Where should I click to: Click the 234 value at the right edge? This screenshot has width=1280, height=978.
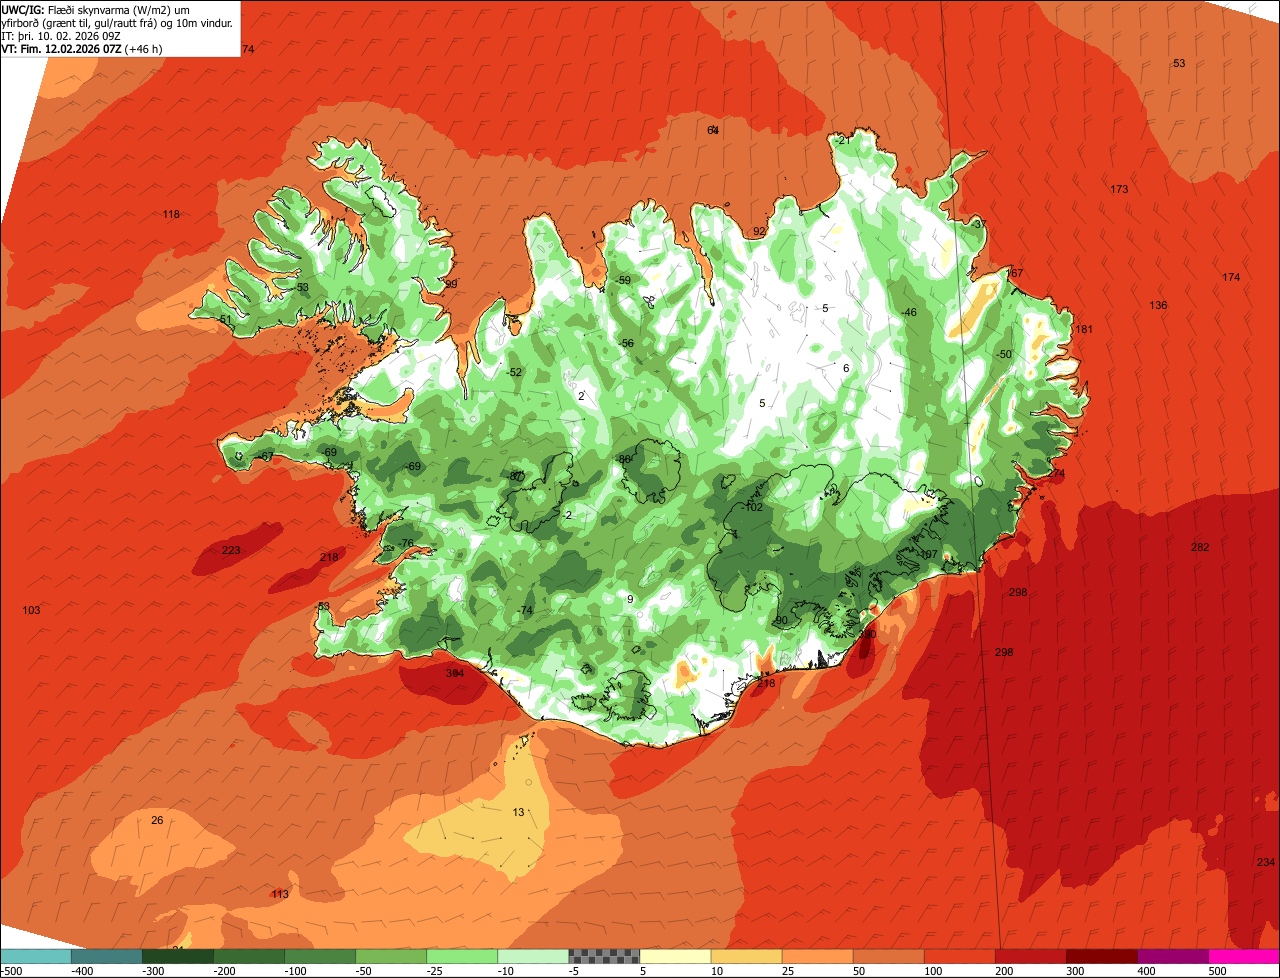point(1266,862)
